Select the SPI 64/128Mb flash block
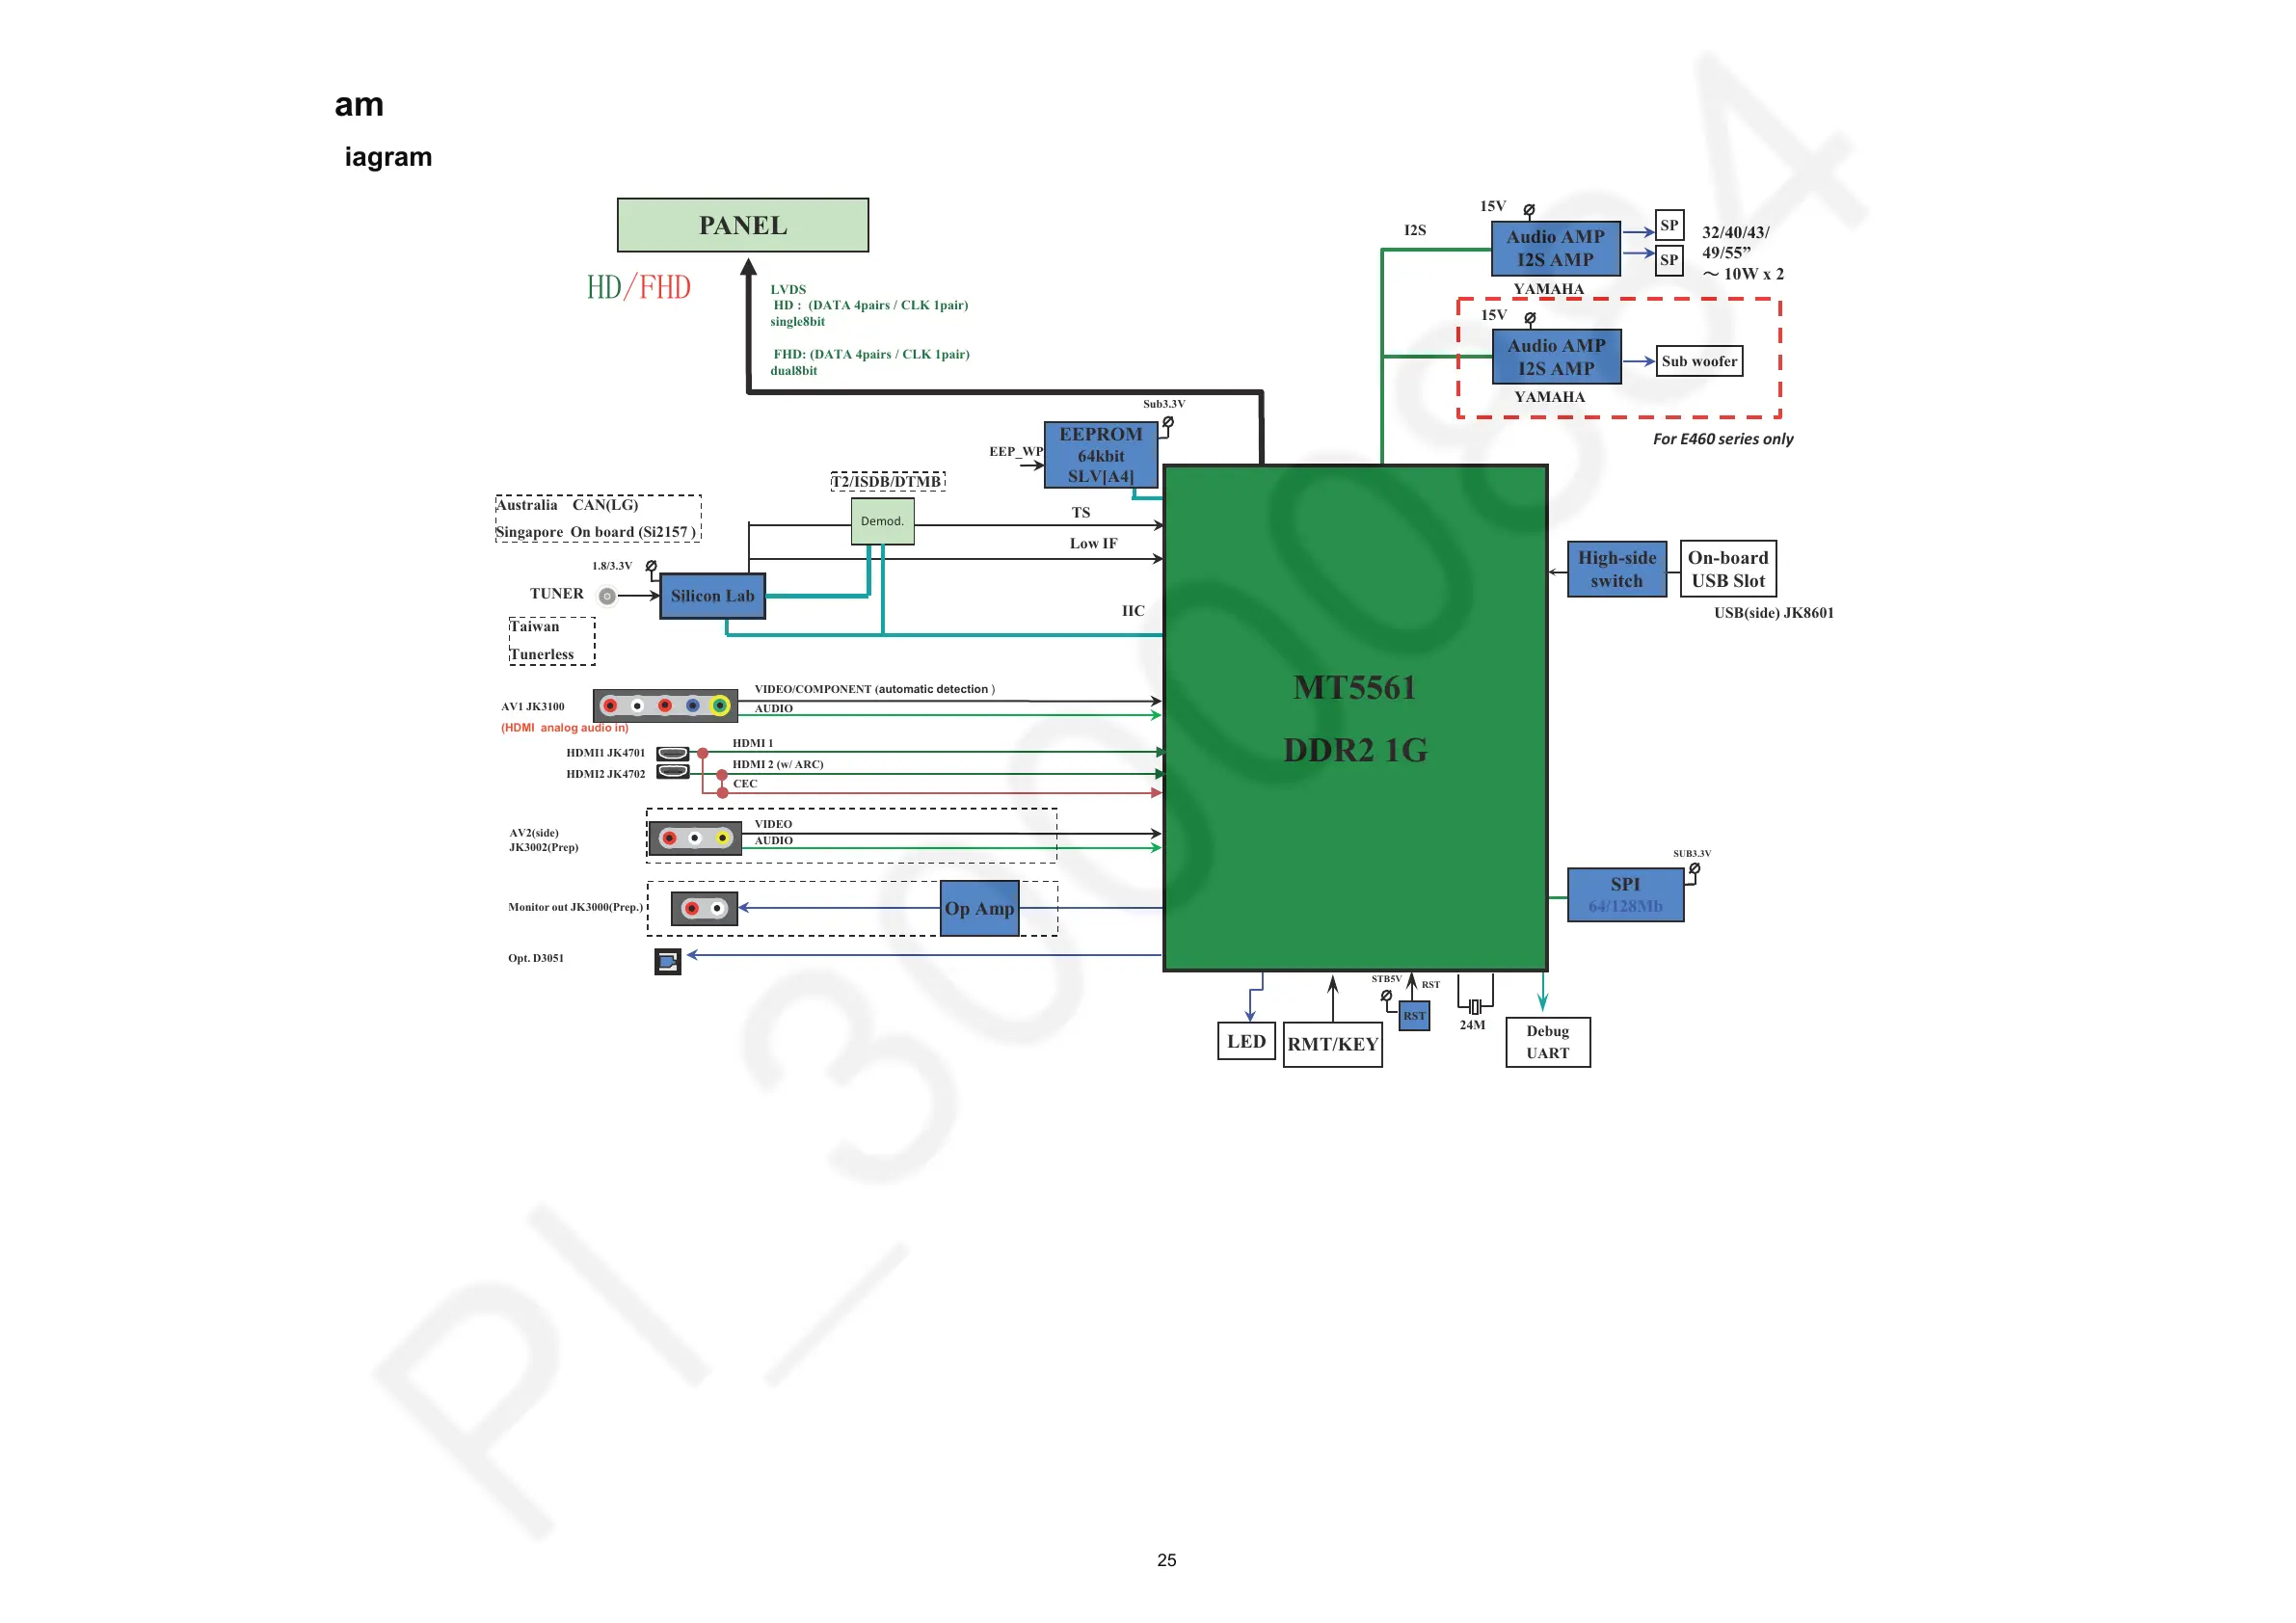Viewport: 2296px width, 1623px height. 1624,895
